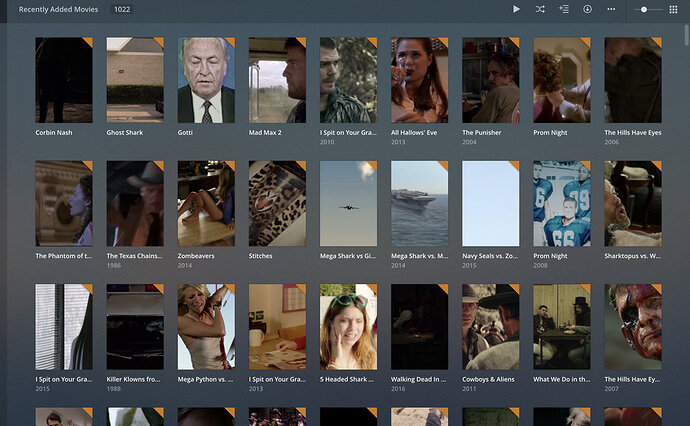Open the Zombeavers poster
This screenshot has width=690, height=426.
tap(206, 203)
